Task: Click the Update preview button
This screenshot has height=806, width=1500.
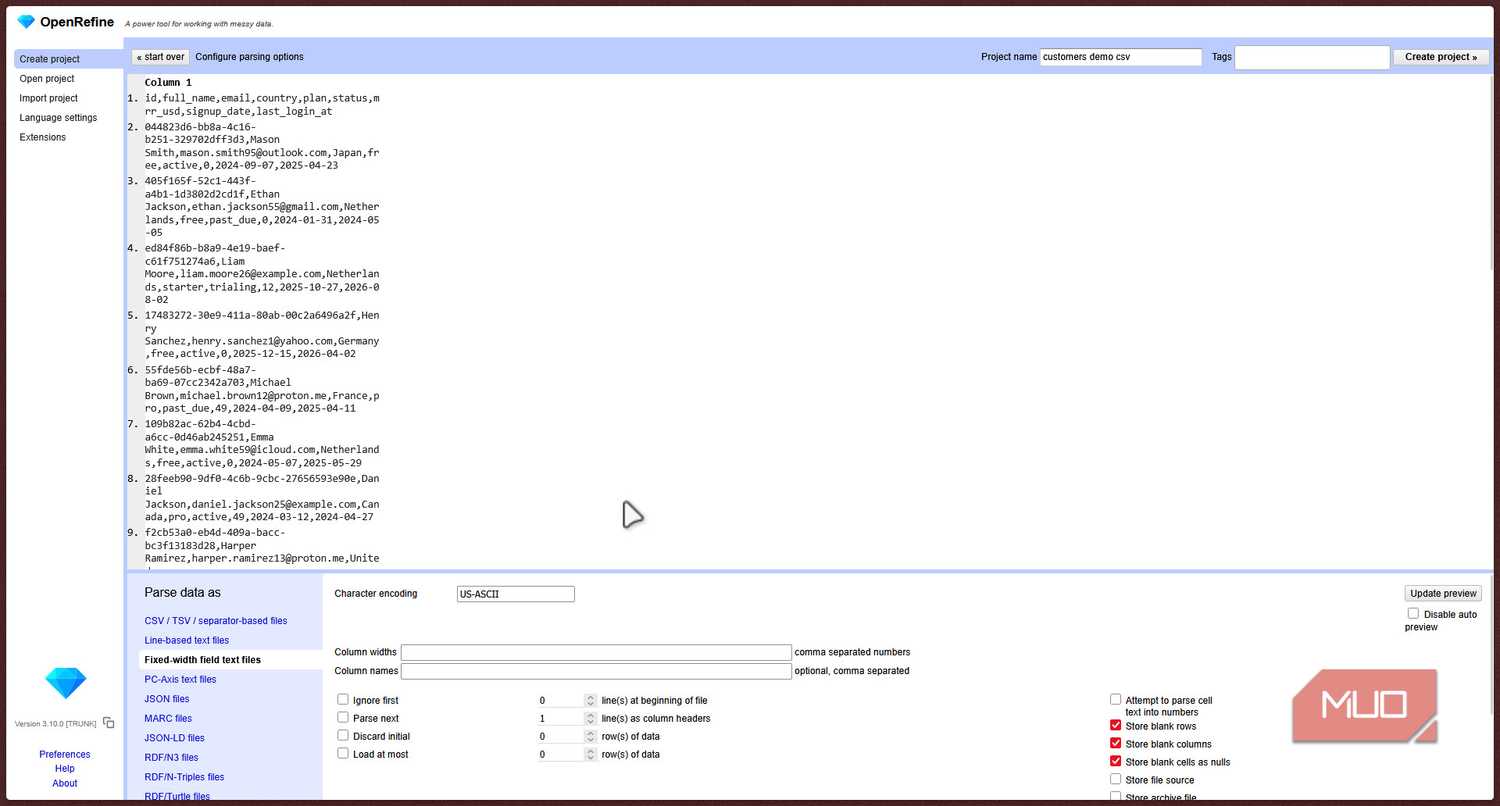Action: pyautogui.click(x=1443, y=593)
